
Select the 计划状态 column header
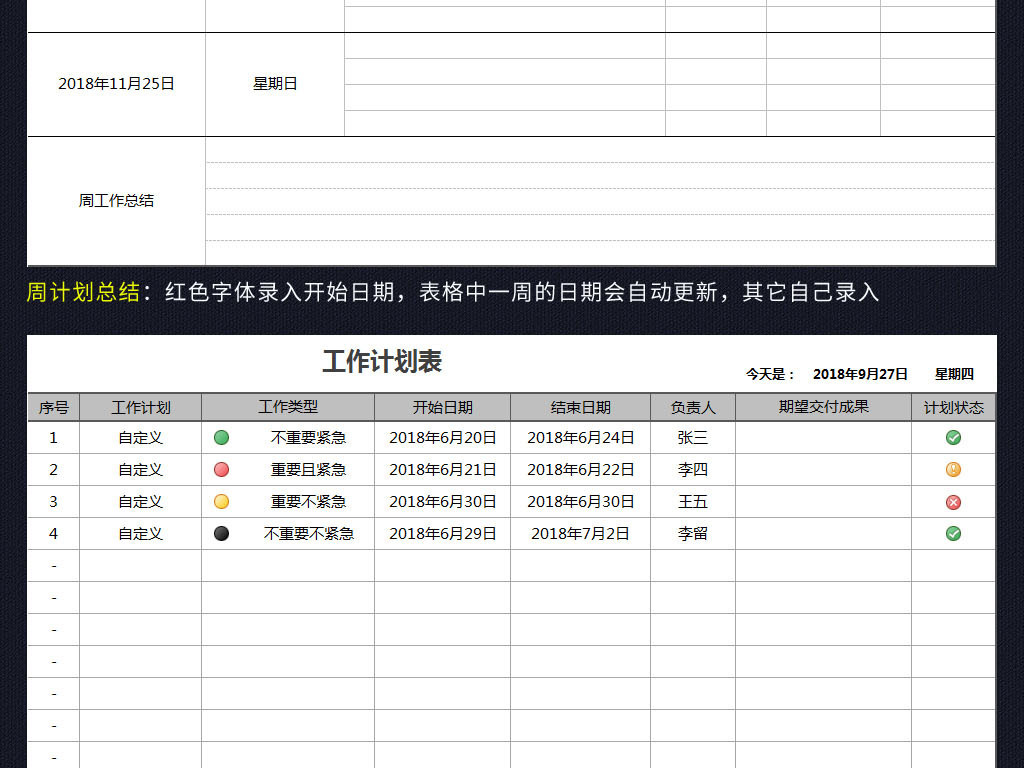pyautogui.click(x=953, y=407)
